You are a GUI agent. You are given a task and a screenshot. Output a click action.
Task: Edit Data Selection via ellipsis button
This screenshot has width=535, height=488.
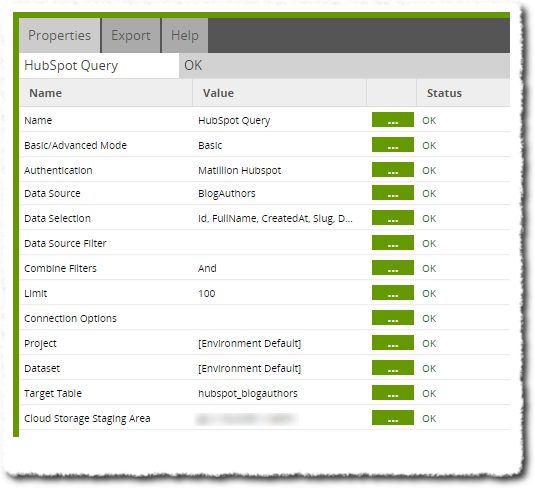tap(393, 218)
